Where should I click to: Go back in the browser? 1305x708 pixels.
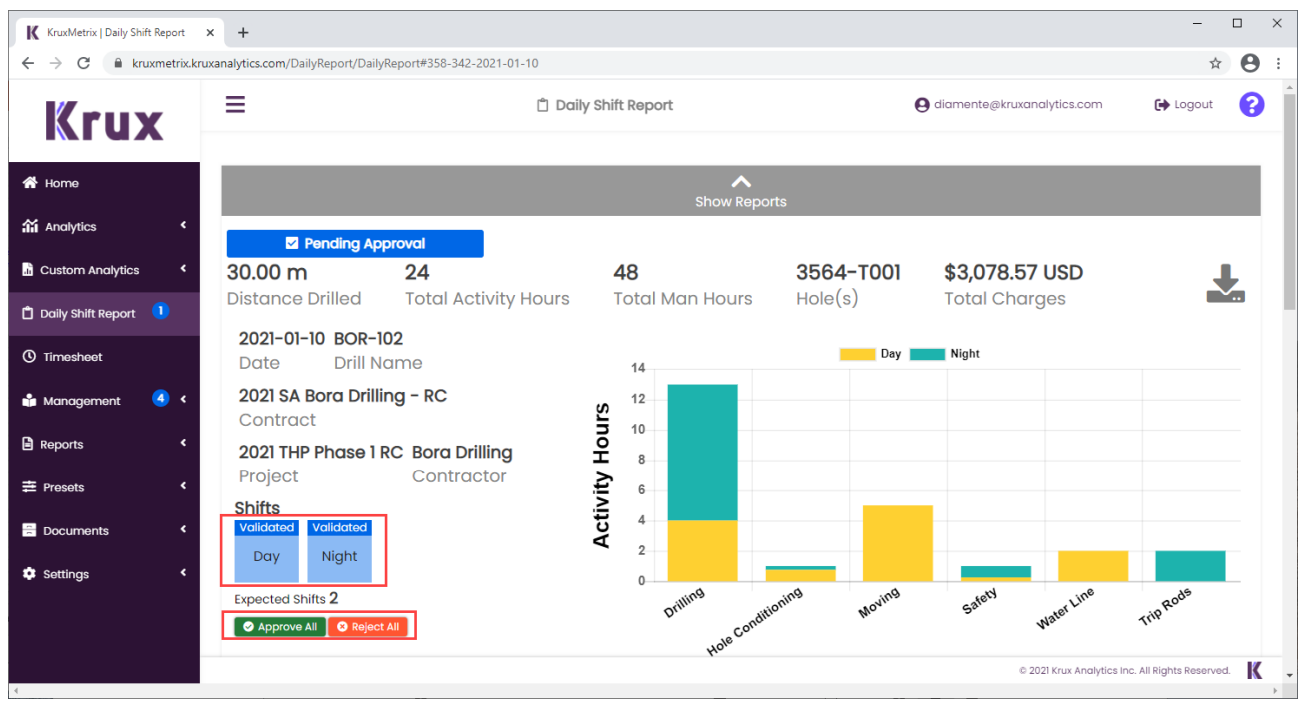(28, 63)
